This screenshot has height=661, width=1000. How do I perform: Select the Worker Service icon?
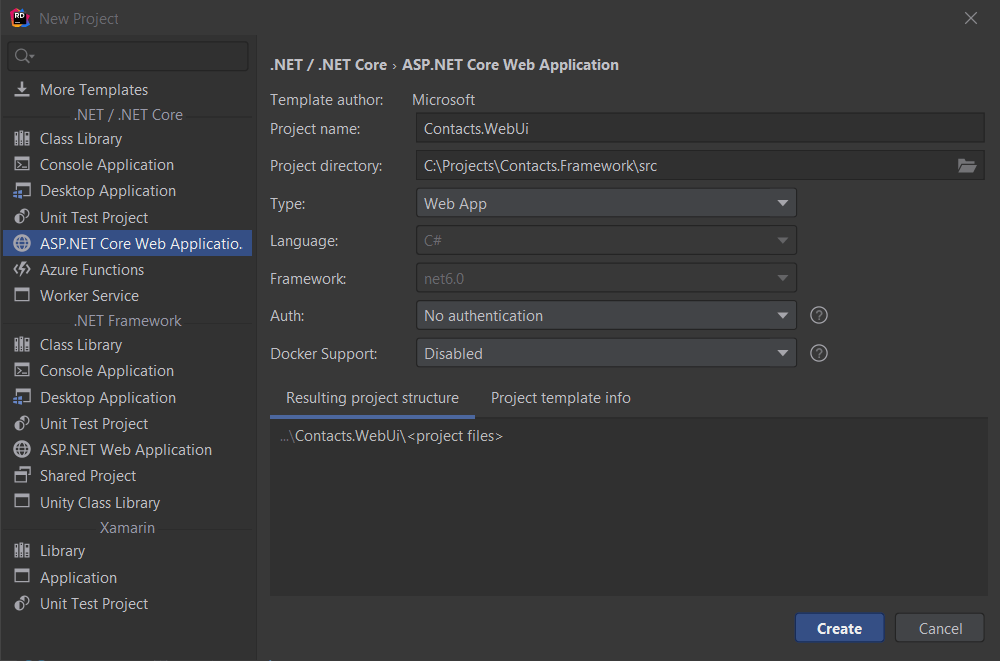(22, 295)
